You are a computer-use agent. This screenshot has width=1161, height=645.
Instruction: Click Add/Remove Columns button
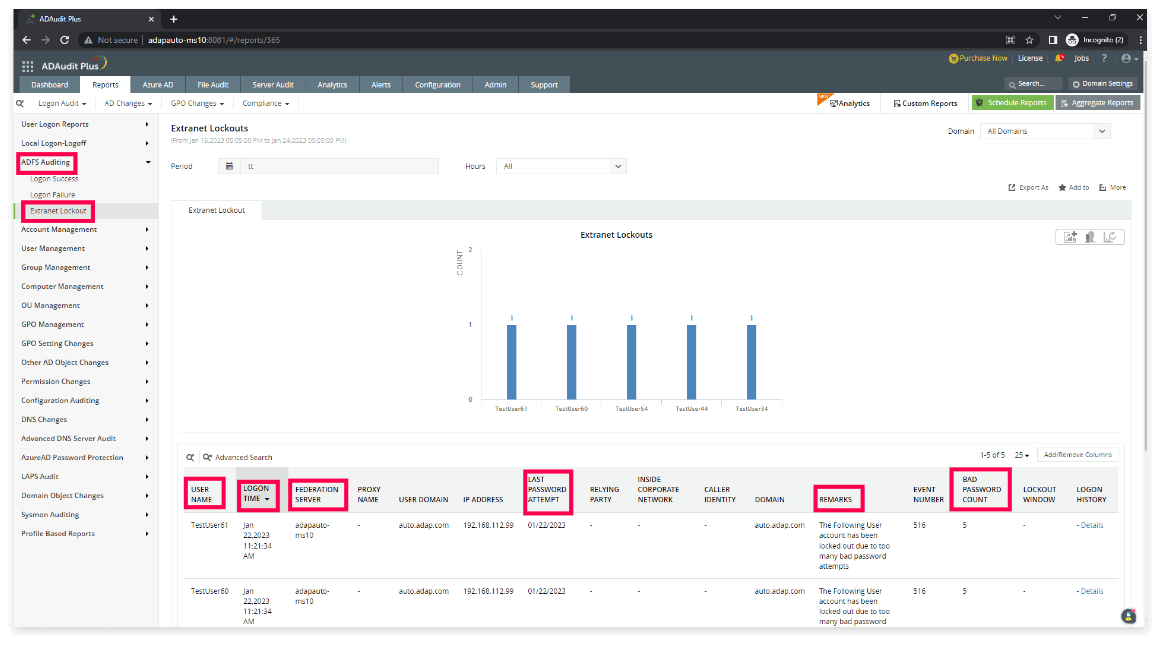[x=1077, y=455]
